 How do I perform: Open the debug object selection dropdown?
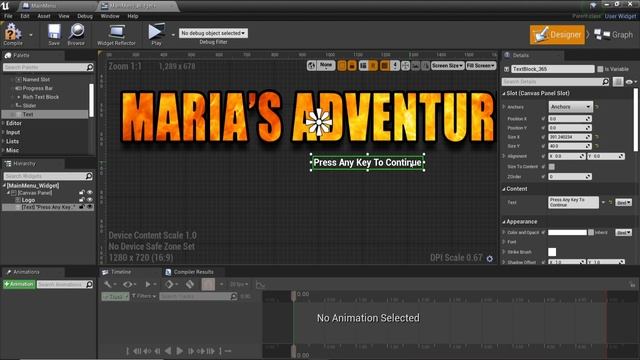point(213,33)
